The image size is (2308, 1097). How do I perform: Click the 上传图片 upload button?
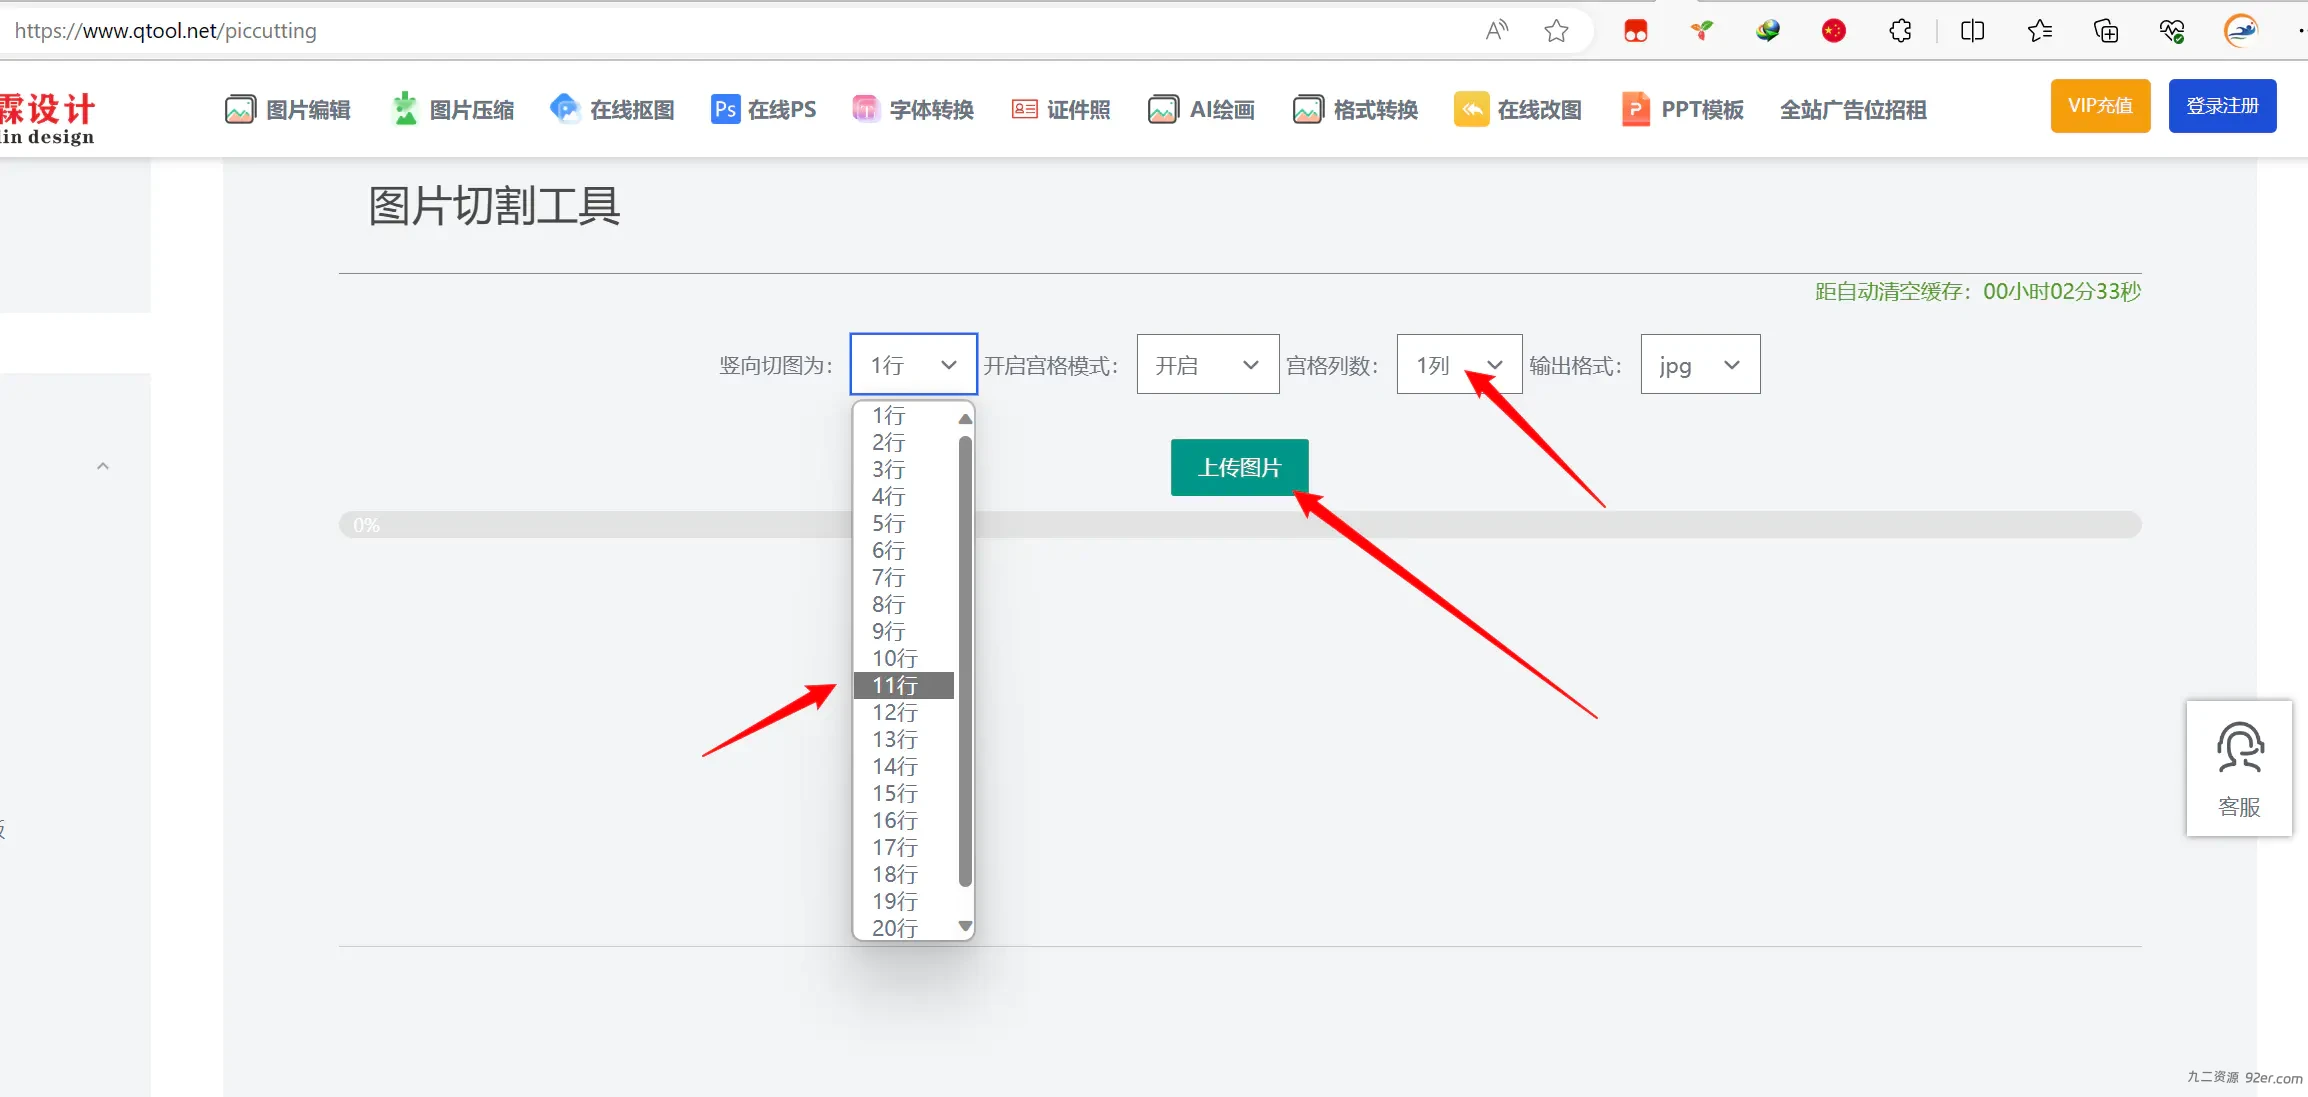(1239, 467)
